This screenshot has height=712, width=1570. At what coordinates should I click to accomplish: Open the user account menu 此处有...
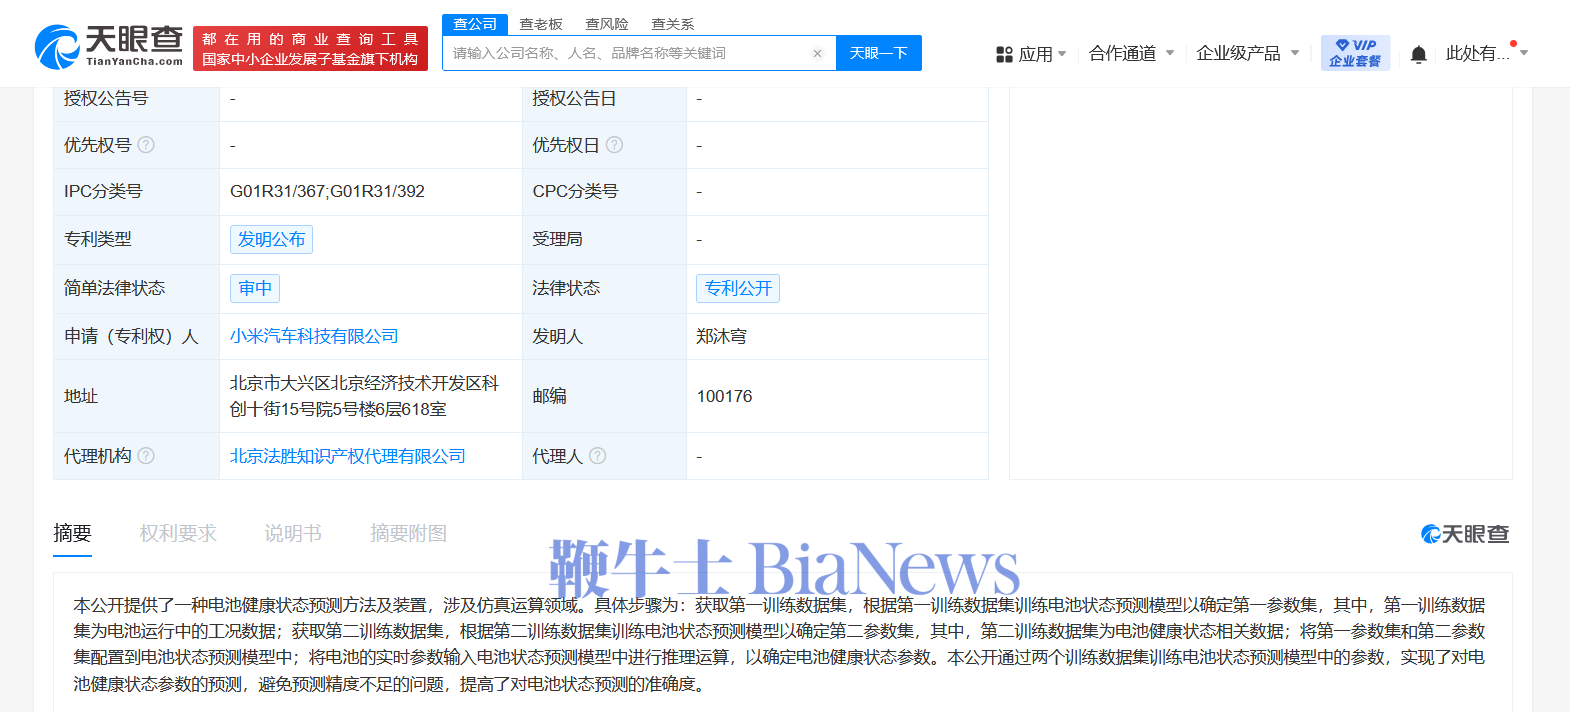click(x=1486, y=53)
